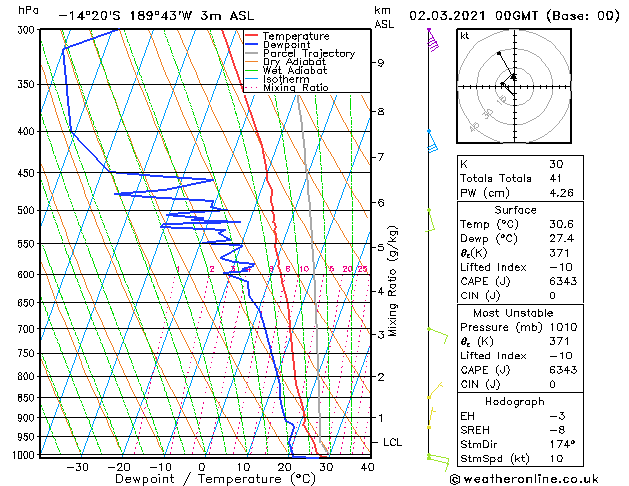Click the green wind barb at 1000 hPa
This screenshot has height=486, width=629.
point(438,462)
